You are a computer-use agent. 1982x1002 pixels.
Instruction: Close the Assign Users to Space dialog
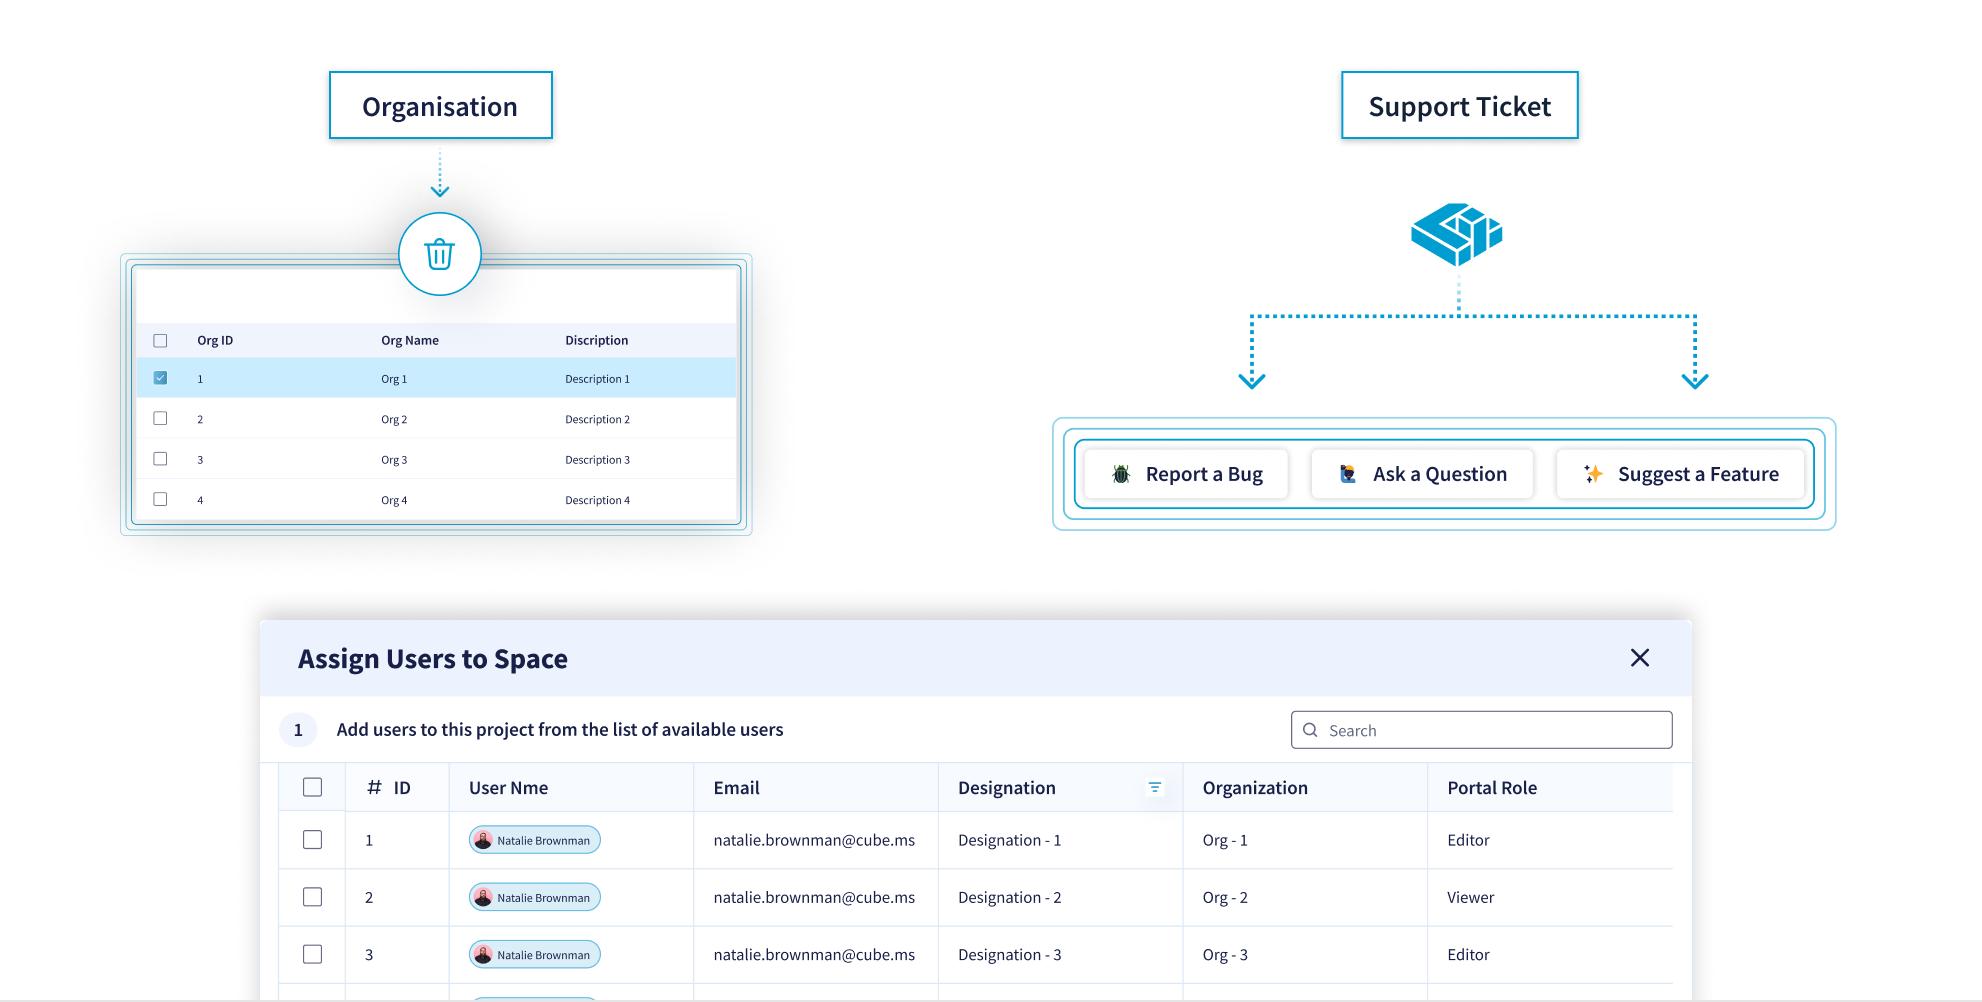(1640, 658)
